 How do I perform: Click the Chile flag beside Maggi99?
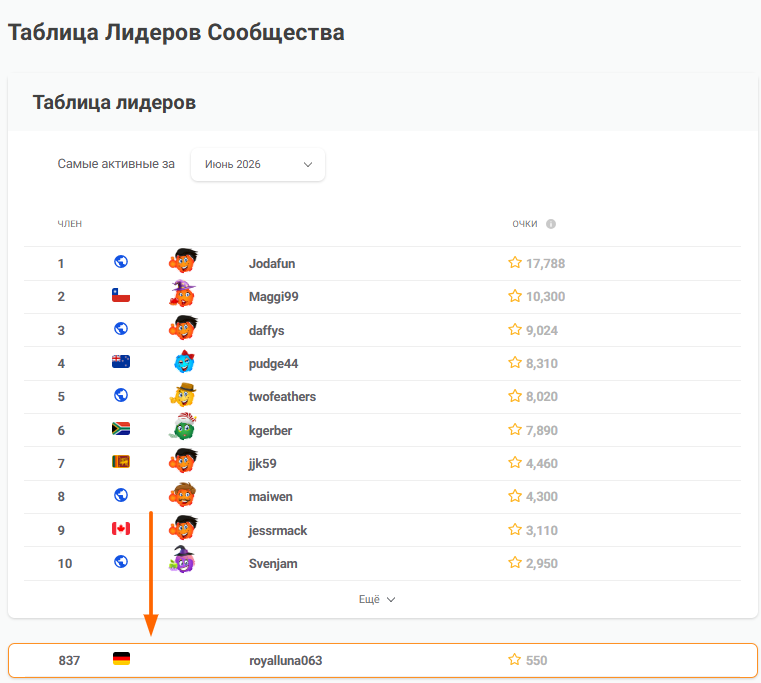121,295
